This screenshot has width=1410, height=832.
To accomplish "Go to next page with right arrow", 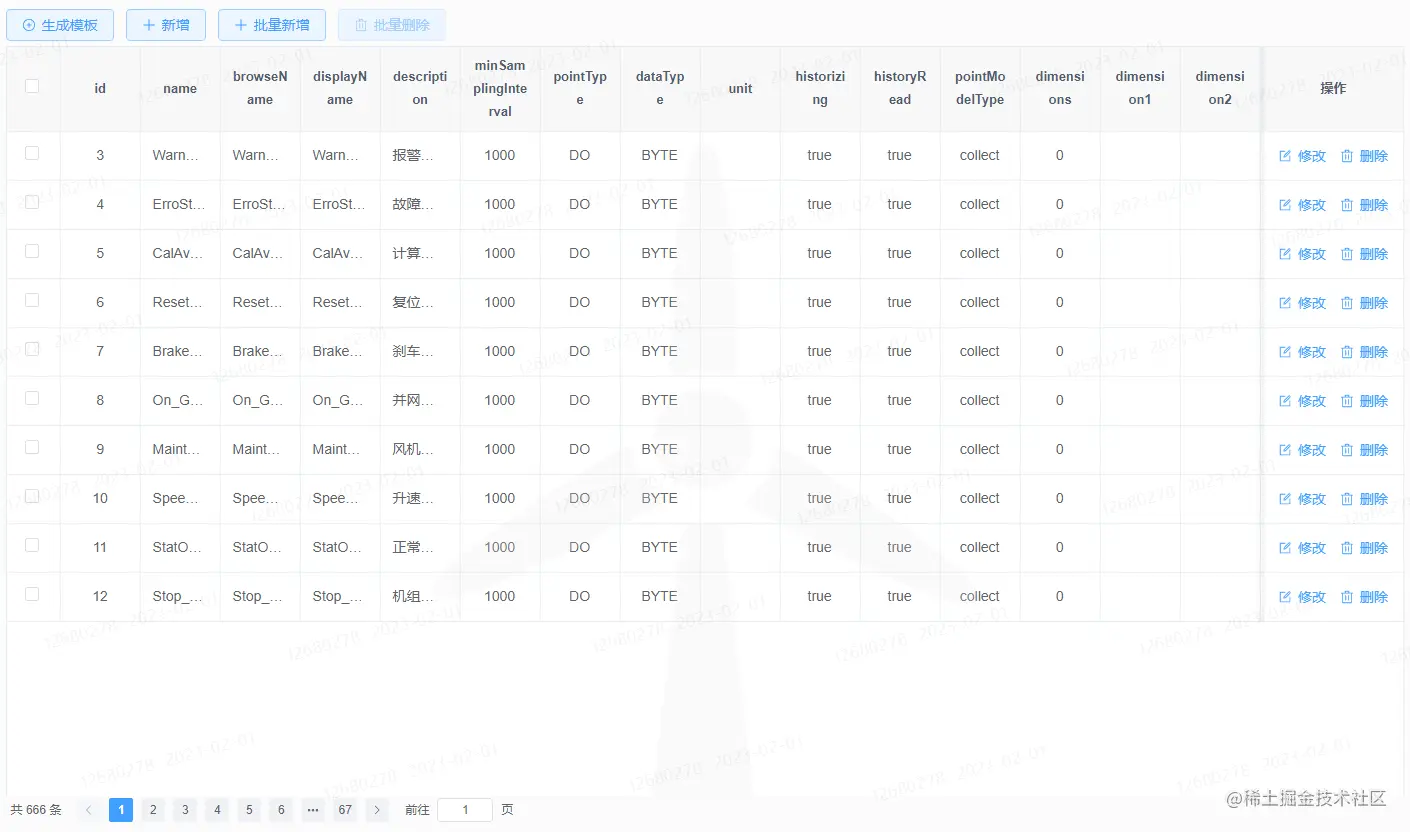I will tap(377, 810).
